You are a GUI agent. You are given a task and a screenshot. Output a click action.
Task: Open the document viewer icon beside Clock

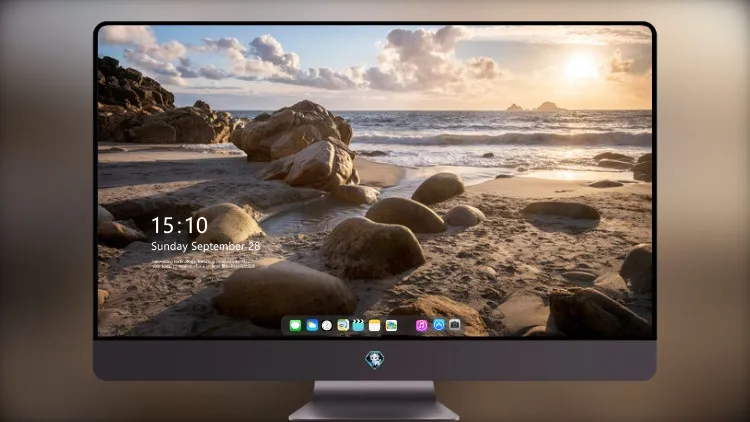[x=343, y=325]
